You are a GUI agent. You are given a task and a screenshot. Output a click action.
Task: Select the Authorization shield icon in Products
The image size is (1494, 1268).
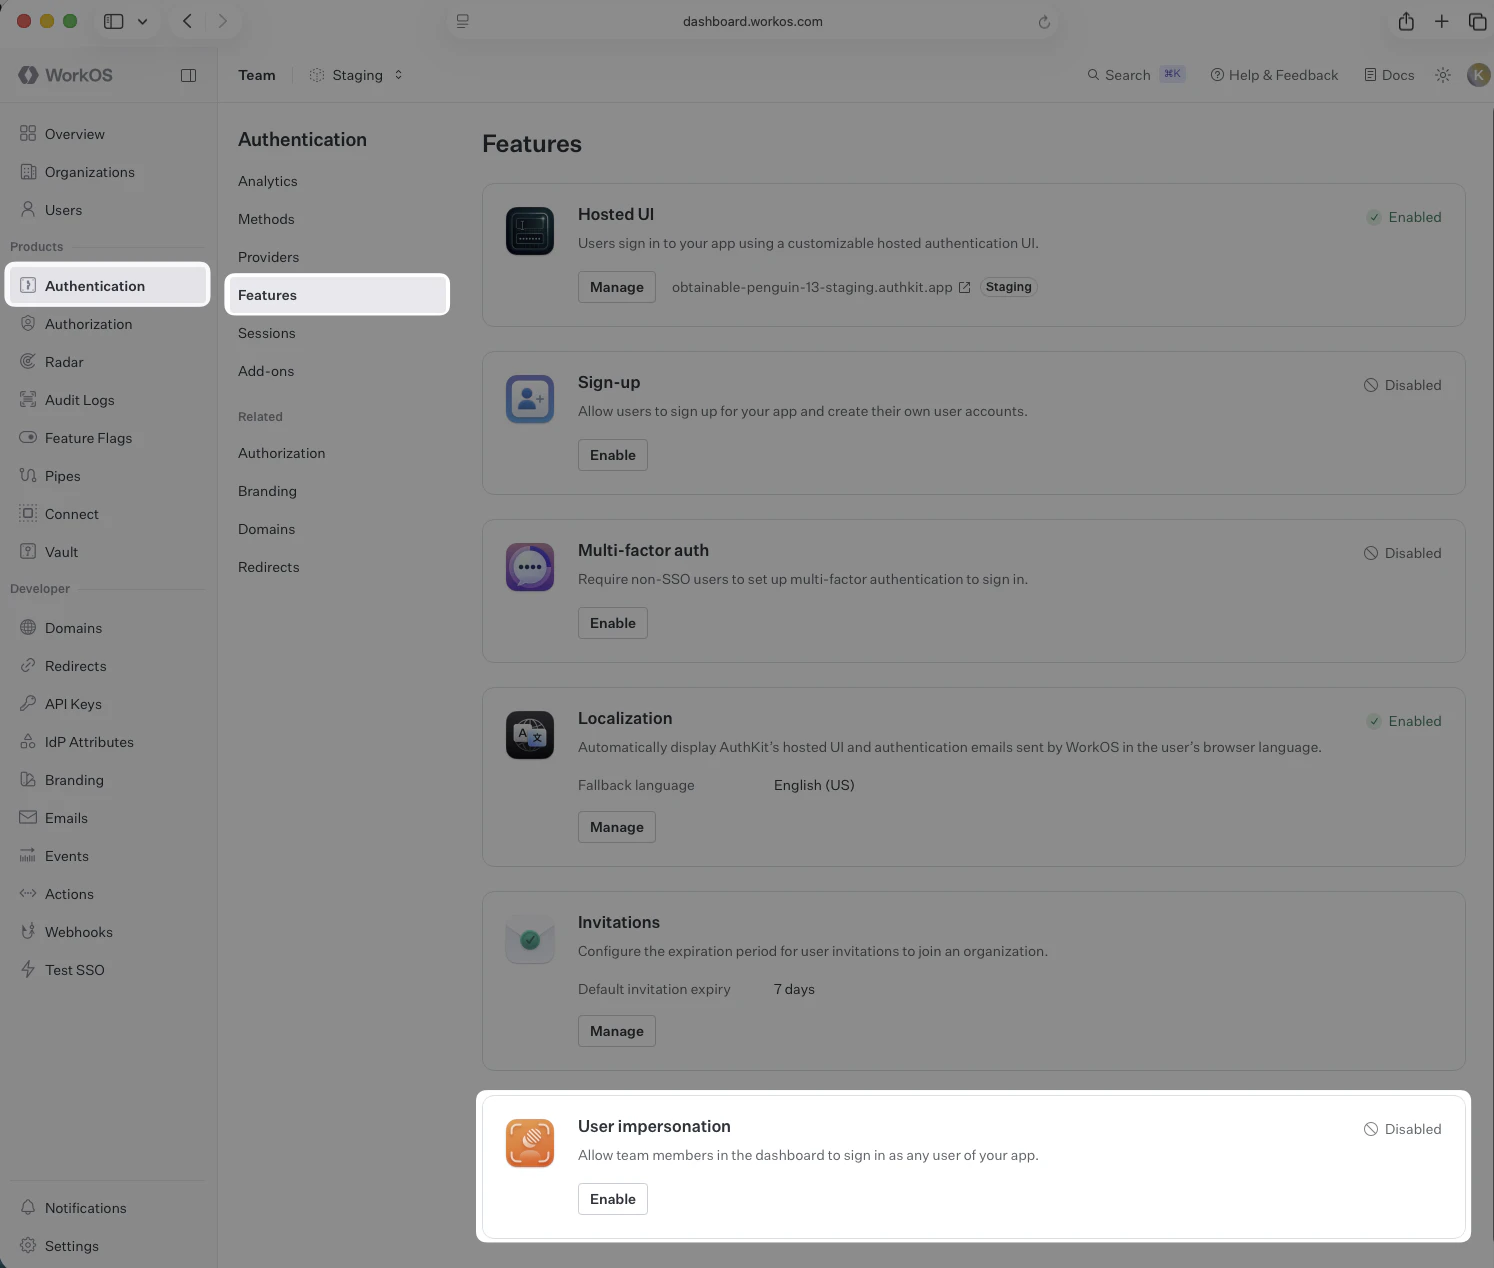[28, 324]
